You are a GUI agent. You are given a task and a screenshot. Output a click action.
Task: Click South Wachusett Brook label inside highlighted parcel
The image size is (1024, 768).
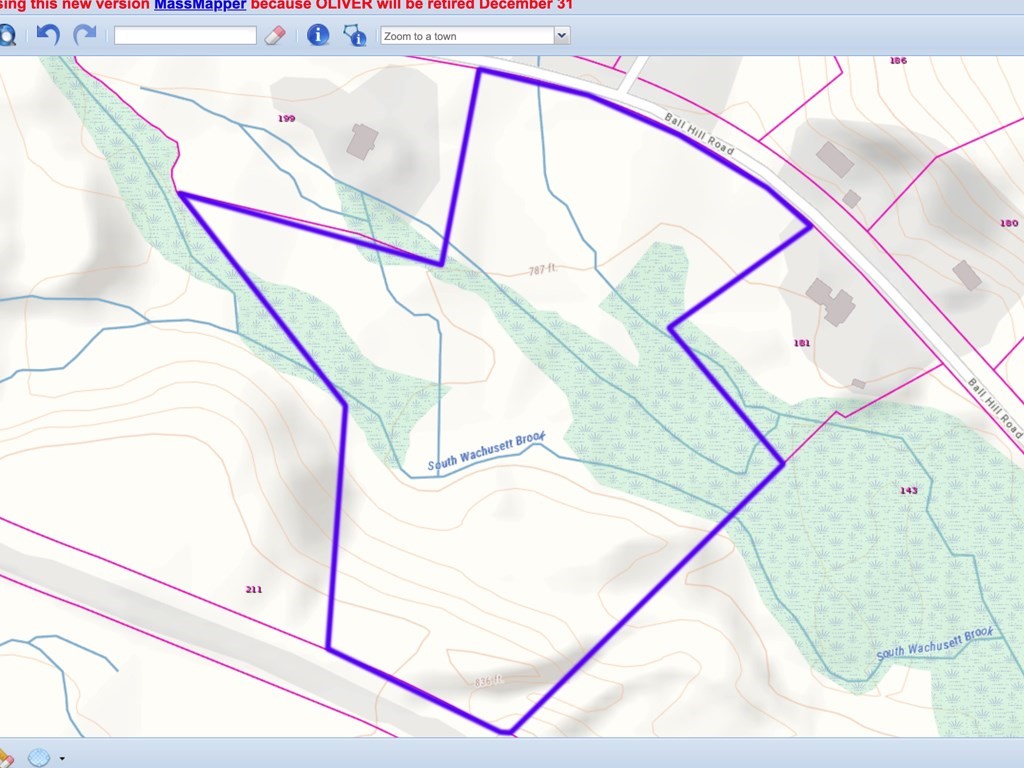(487, 451)
